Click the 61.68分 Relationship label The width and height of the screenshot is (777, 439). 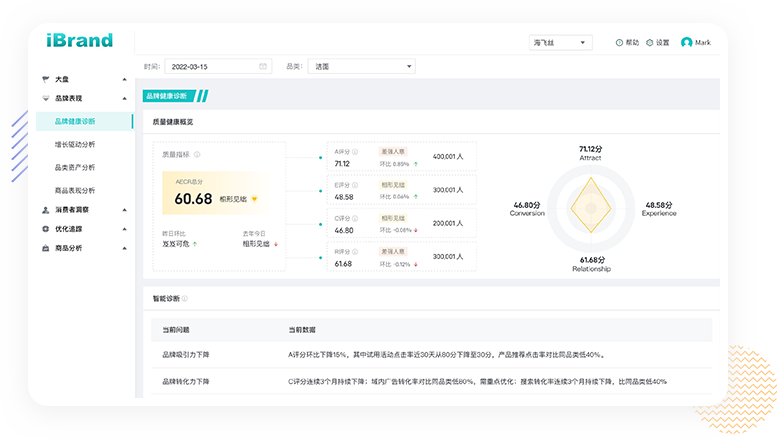click(x=592, y=264)
